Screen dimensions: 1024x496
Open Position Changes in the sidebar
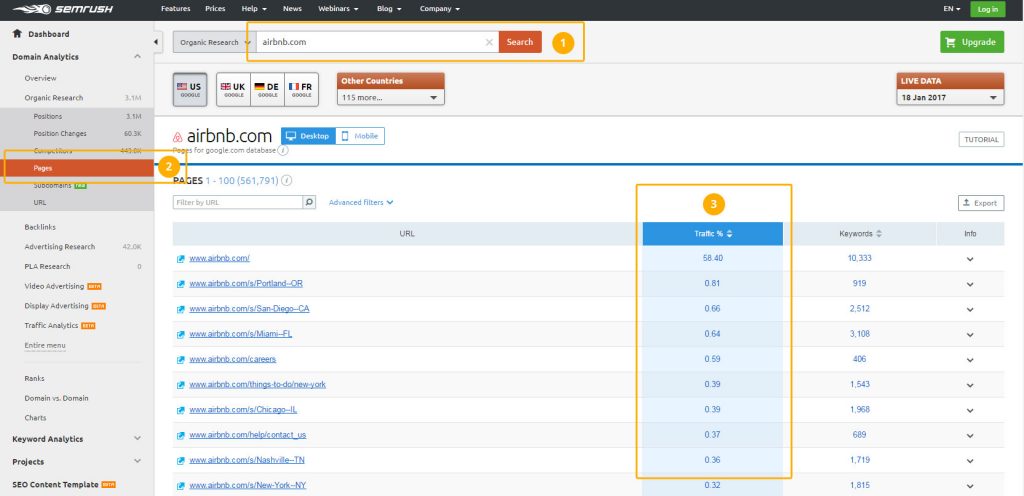point(60,133)
